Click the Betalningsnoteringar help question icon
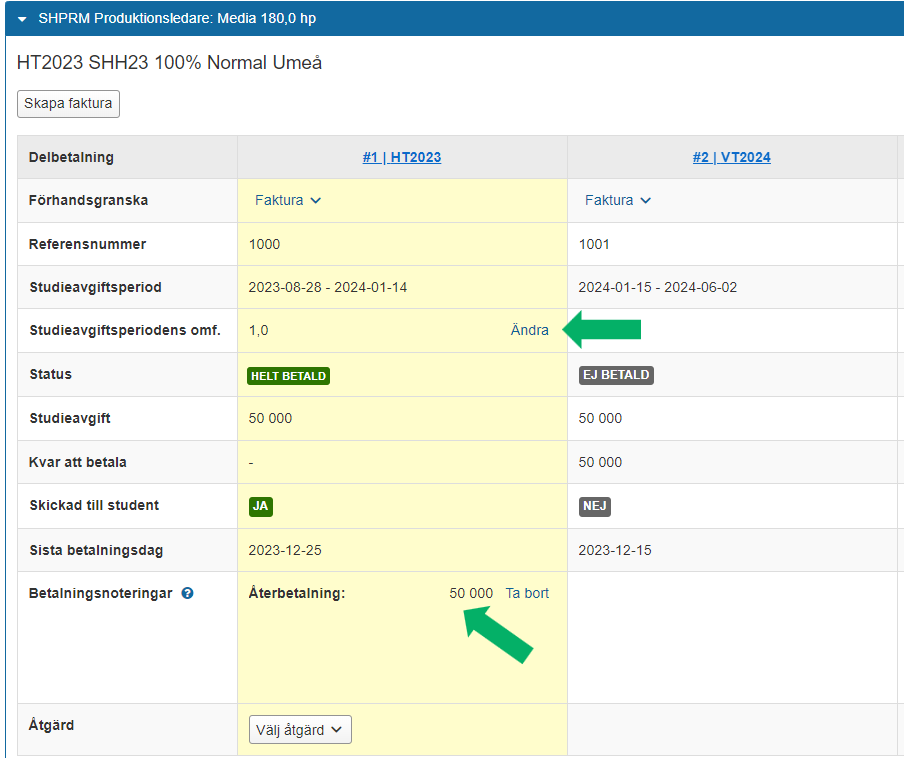The image size is (904, 758). [187, 593]
